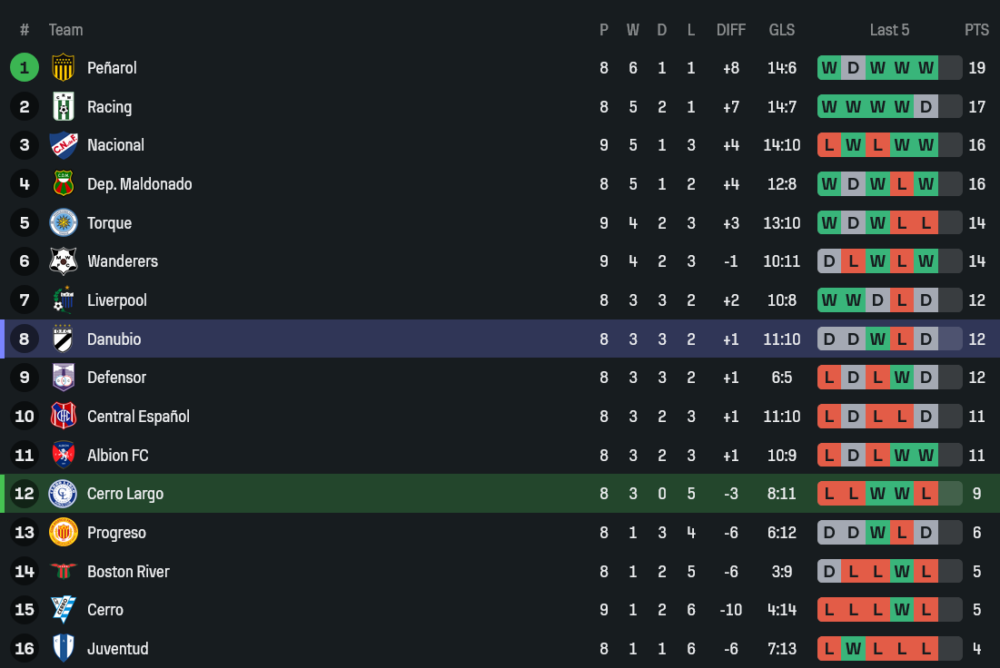Click the Central Español crest icon

click(63, 416)
